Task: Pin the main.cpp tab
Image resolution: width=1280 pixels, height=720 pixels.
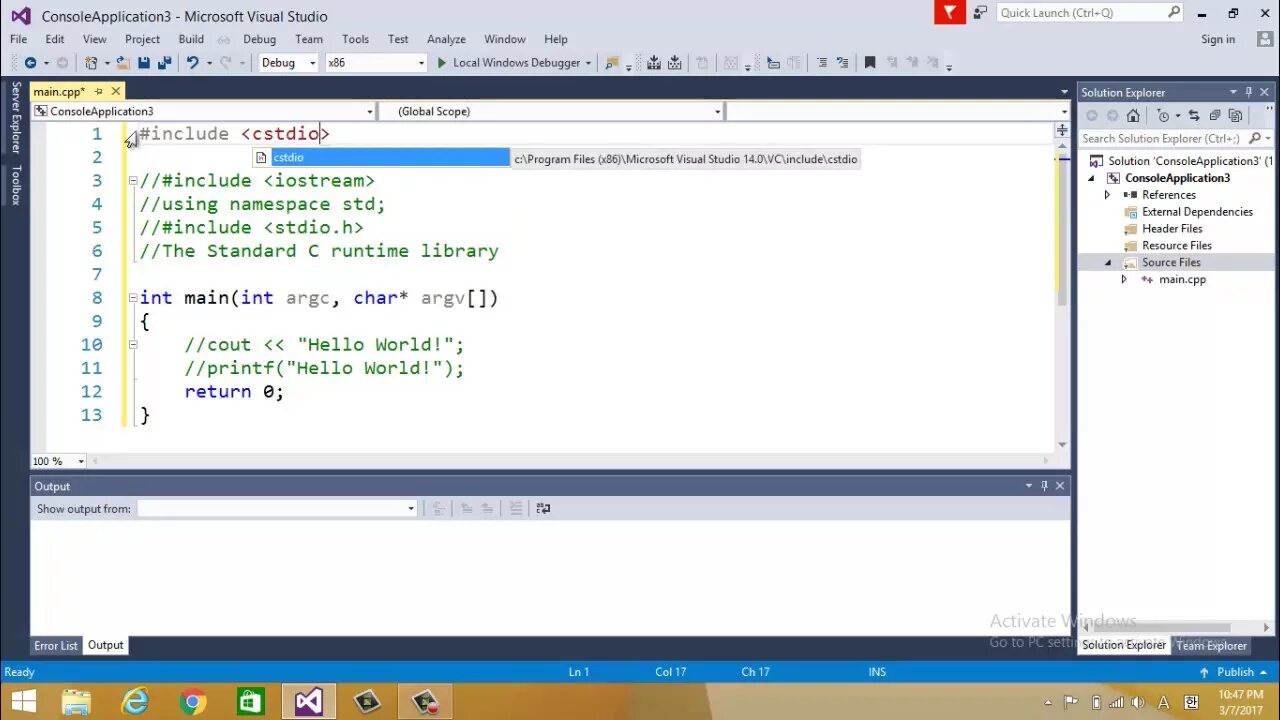Action: click(x=99, y=91)
